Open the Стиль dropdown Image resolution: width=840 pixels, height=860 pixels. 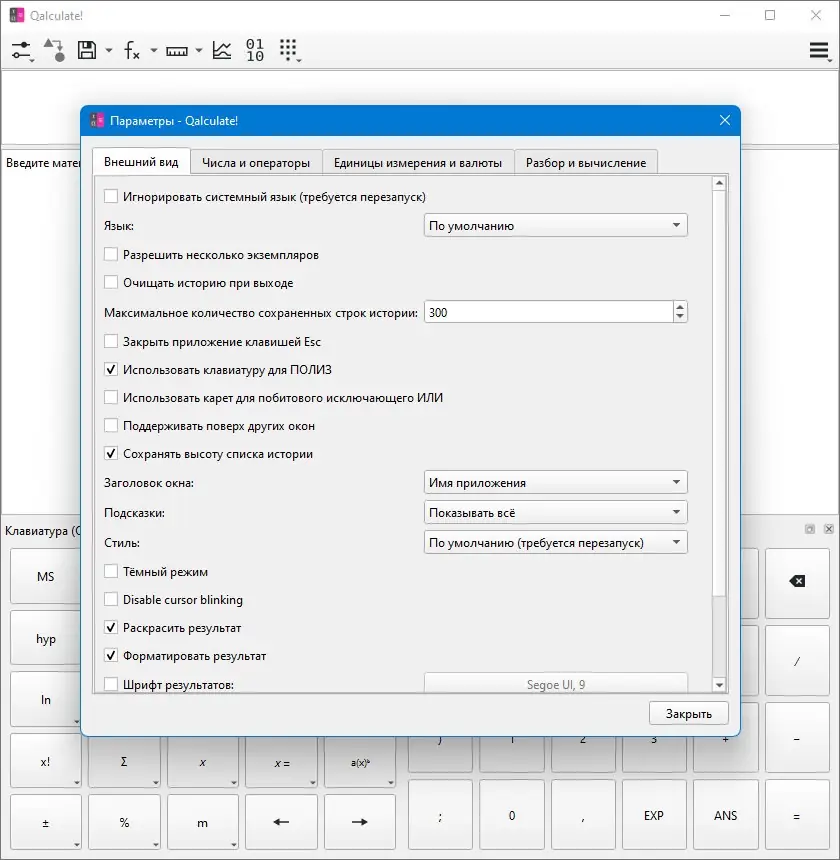555,542
